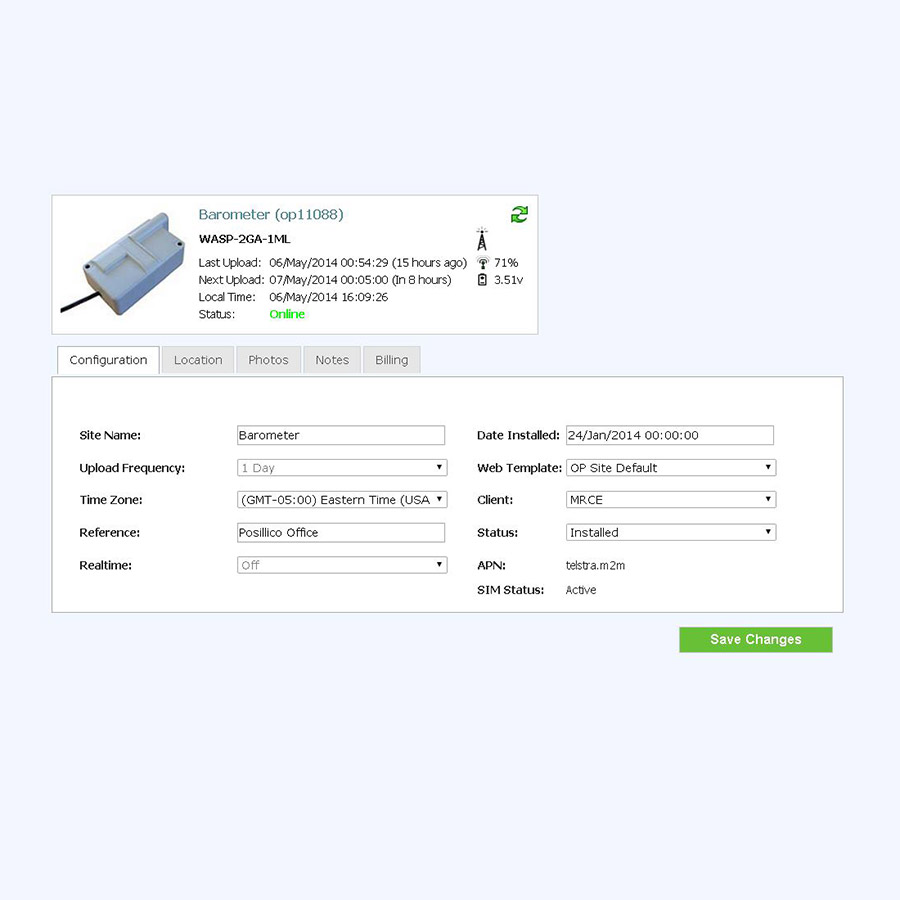Switch to the Location tab
Screen dimensions: 900x900
198,360
